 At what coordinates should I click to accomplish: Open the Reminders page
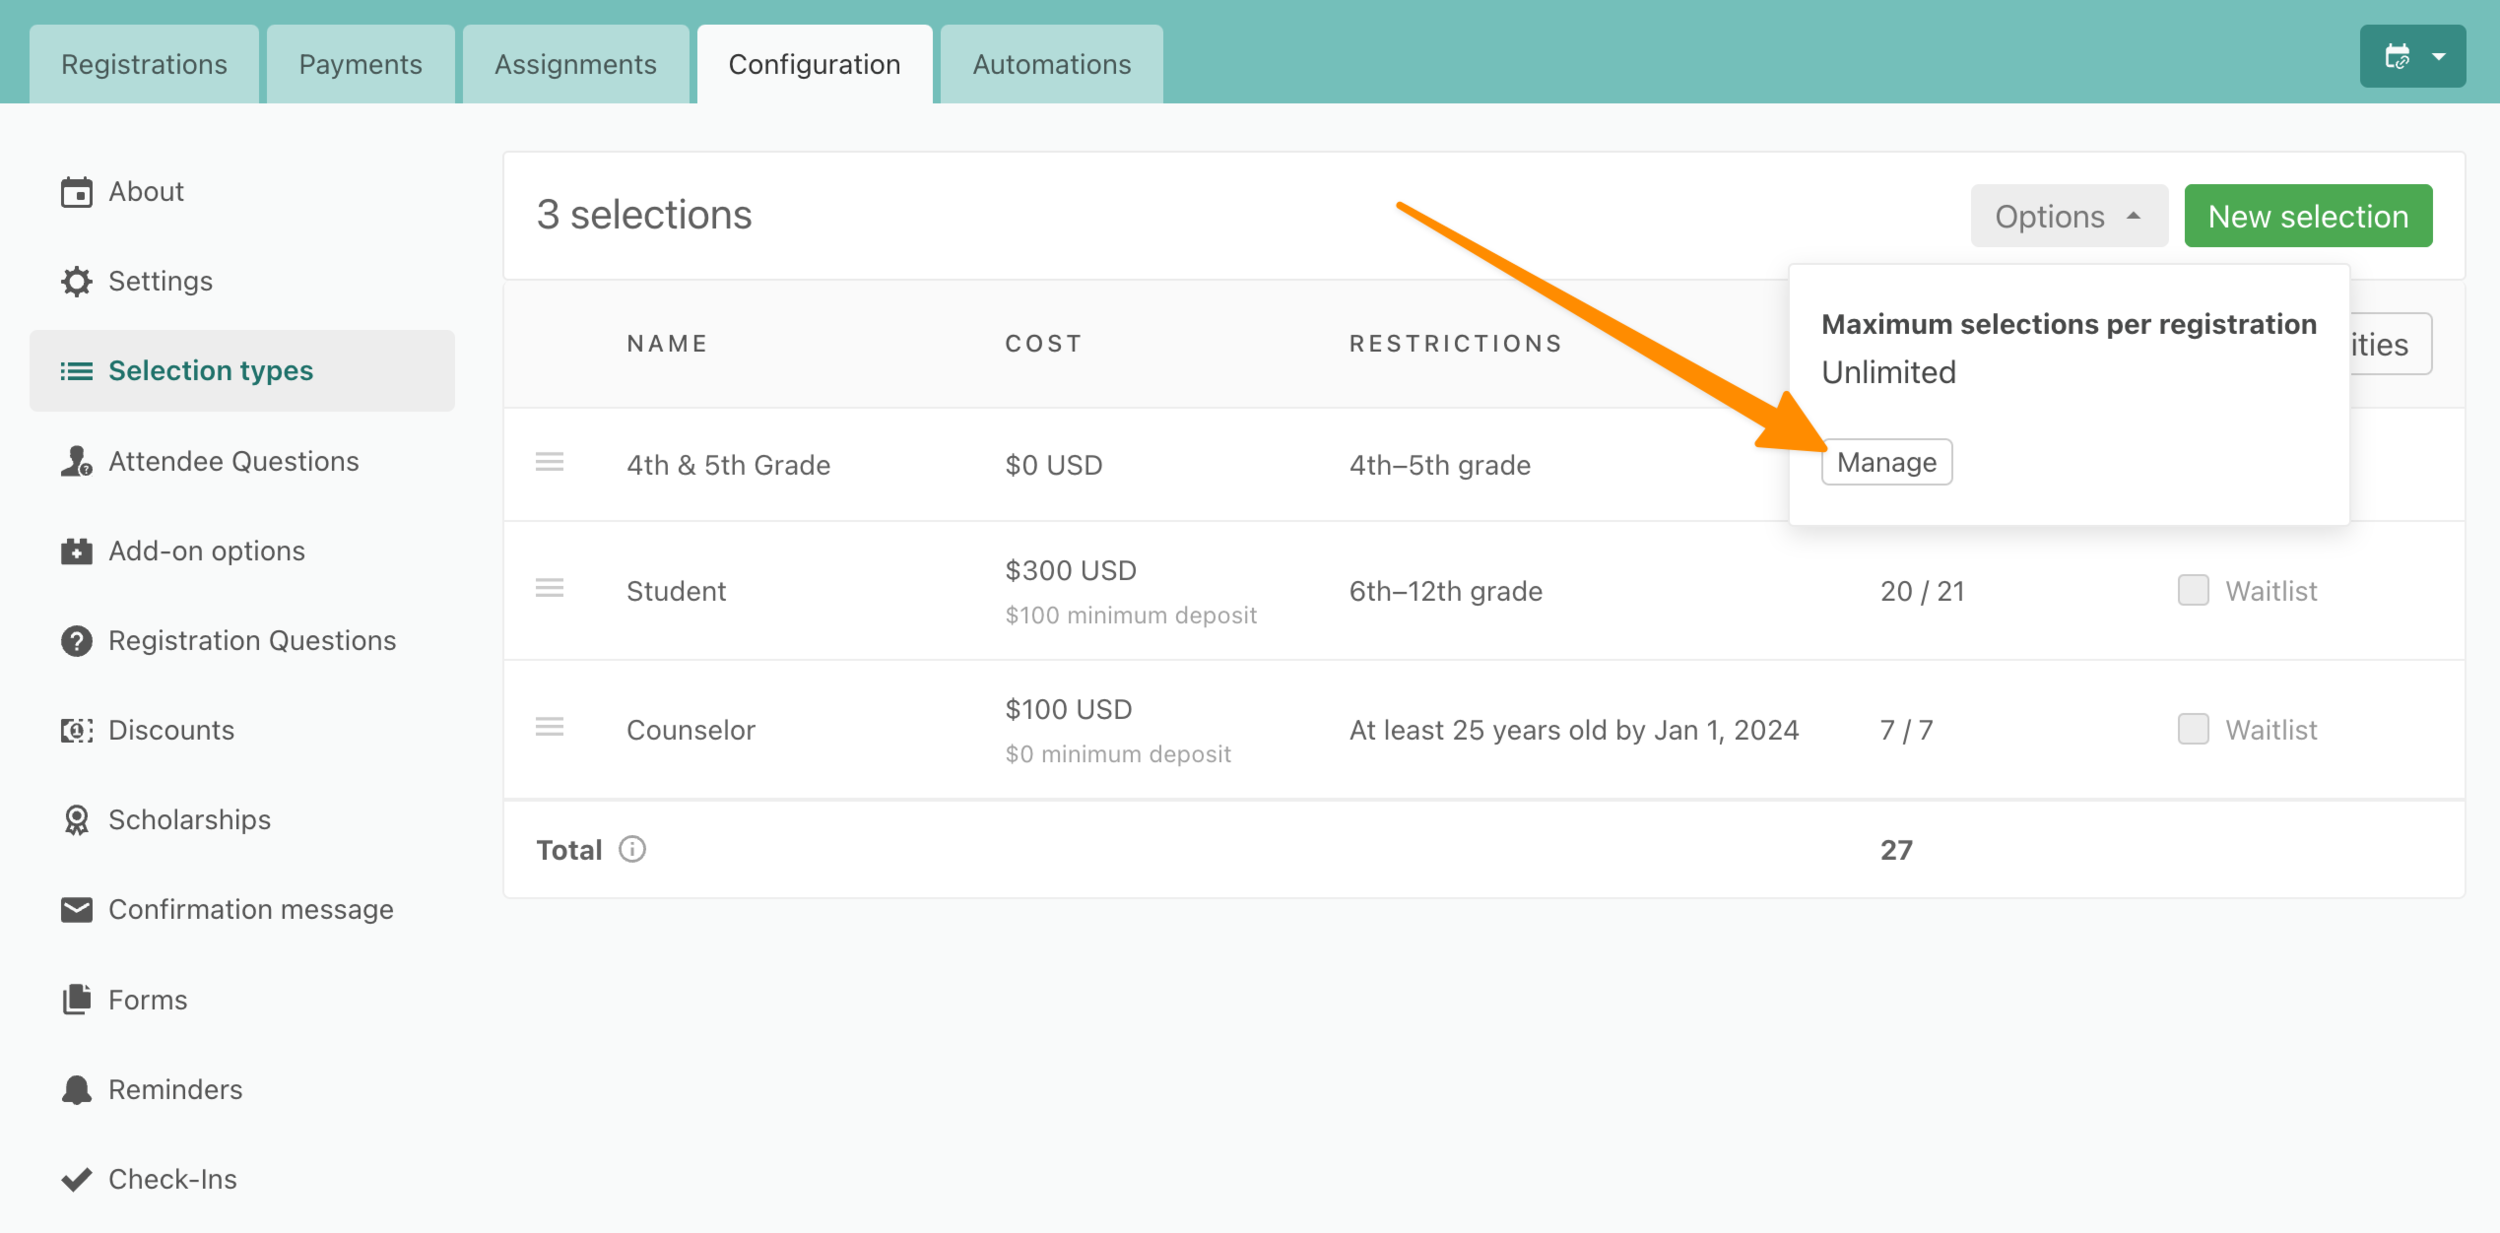(242, 1090)
